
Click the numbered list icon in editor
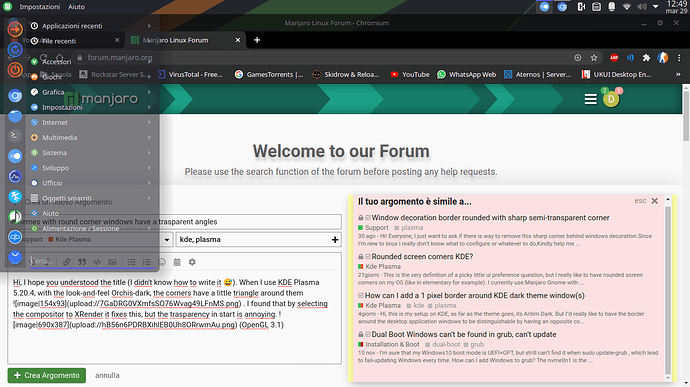(147, 262)
